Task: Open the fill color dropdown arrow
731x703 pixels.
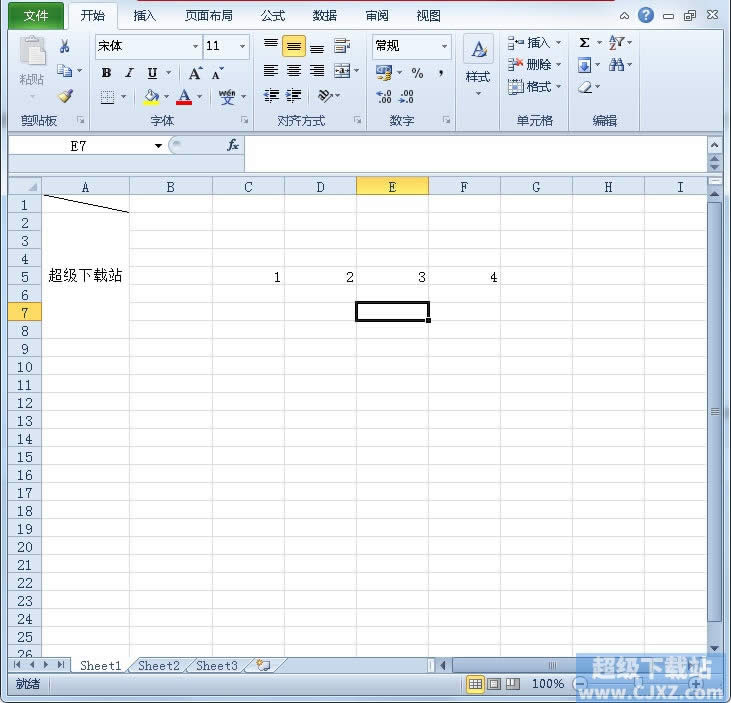Action: point(166,97)
